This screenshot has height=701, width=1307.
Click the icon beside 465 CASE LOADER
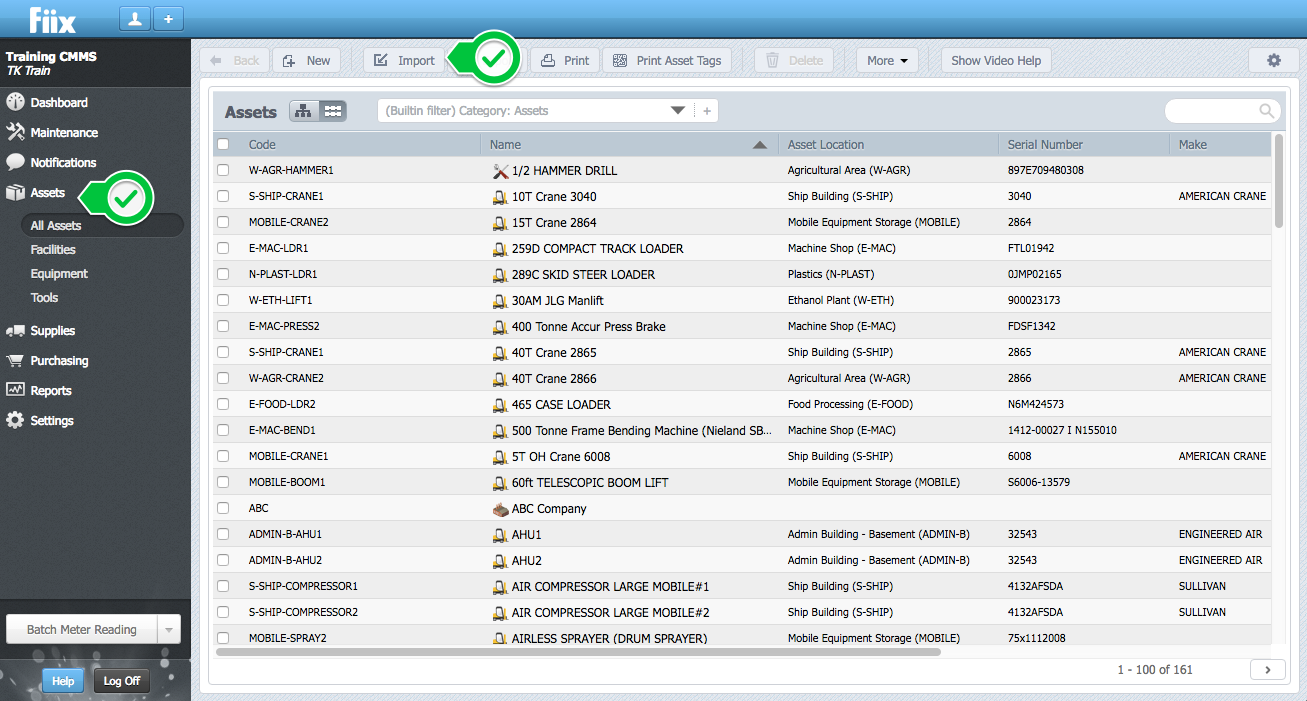[x=500, y=405]
